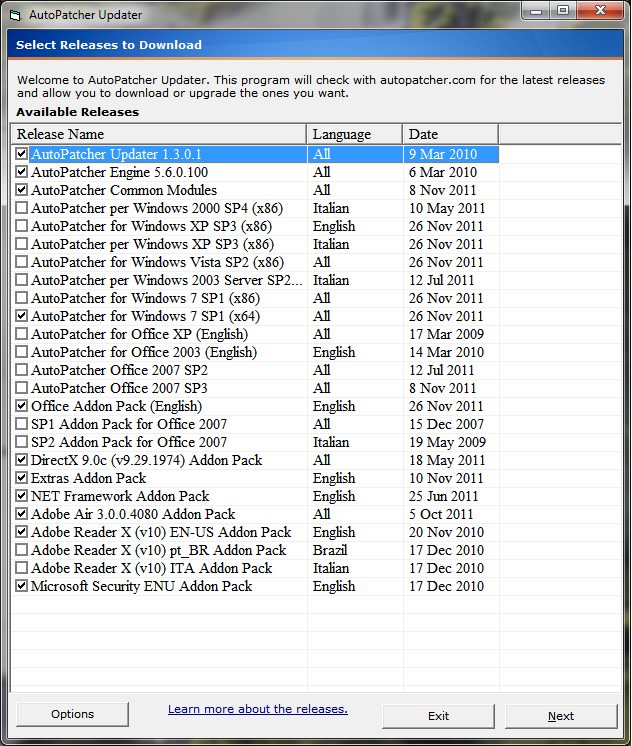Close the AutoPatcher Updater window
632x746 pixels.
(601, 10)
